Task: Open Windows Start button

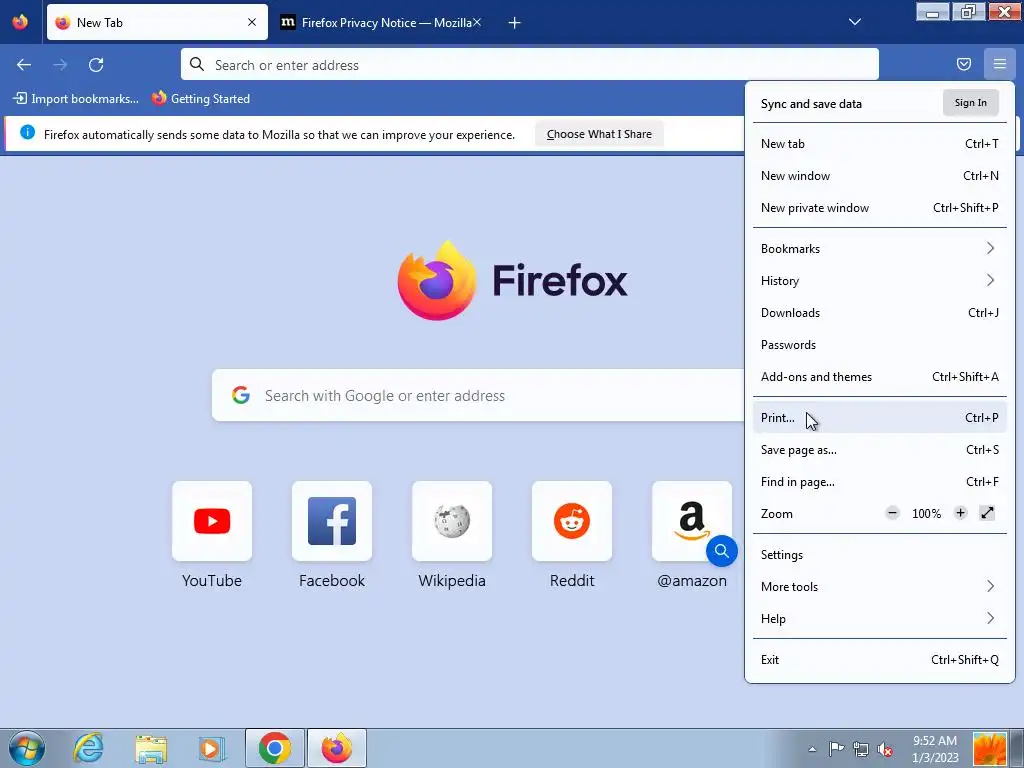Action: point(26,748)
